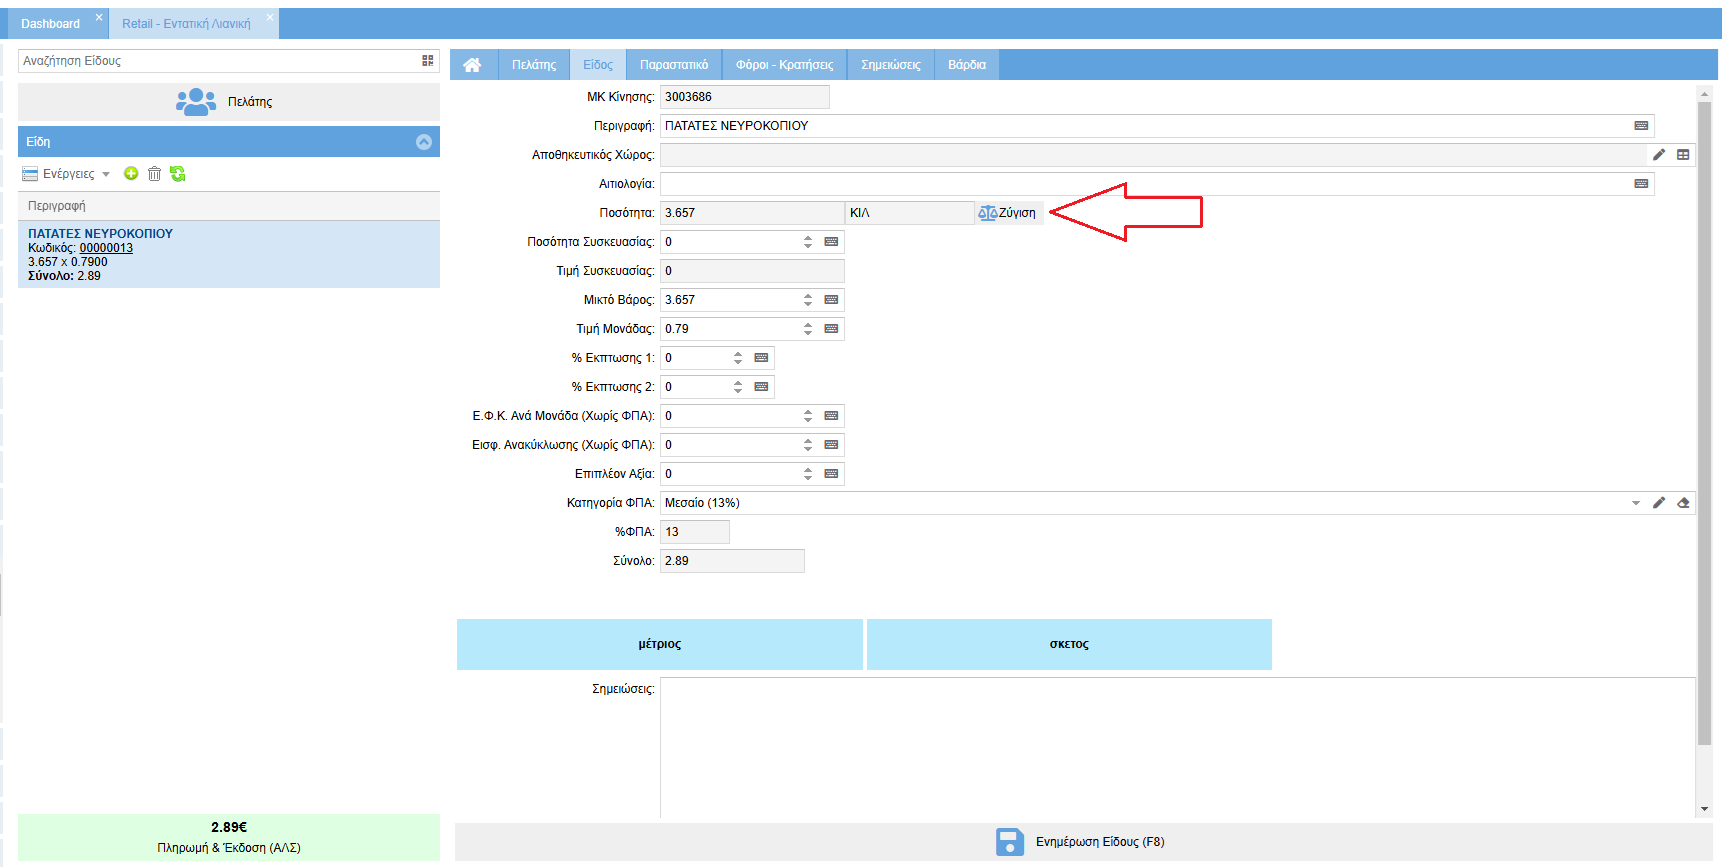Collapse the Είδη panel
The image size is (1722, 867).
pyautogui.click(x=424, y=142)
